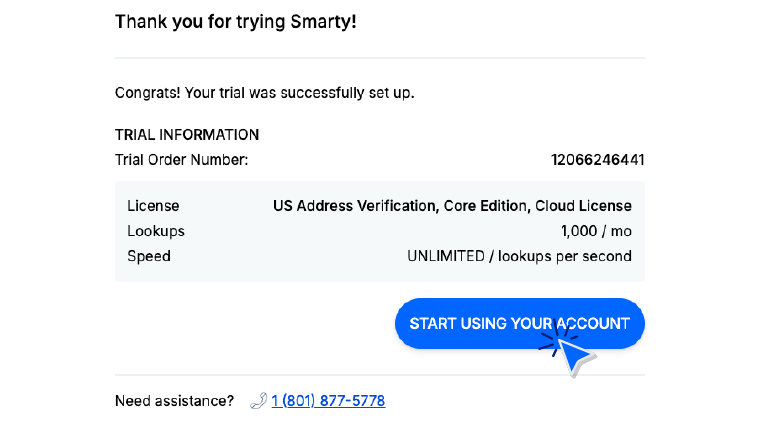Click the 'Congrats! Your trial was successfully set up' message

click(x=264, y=93)
